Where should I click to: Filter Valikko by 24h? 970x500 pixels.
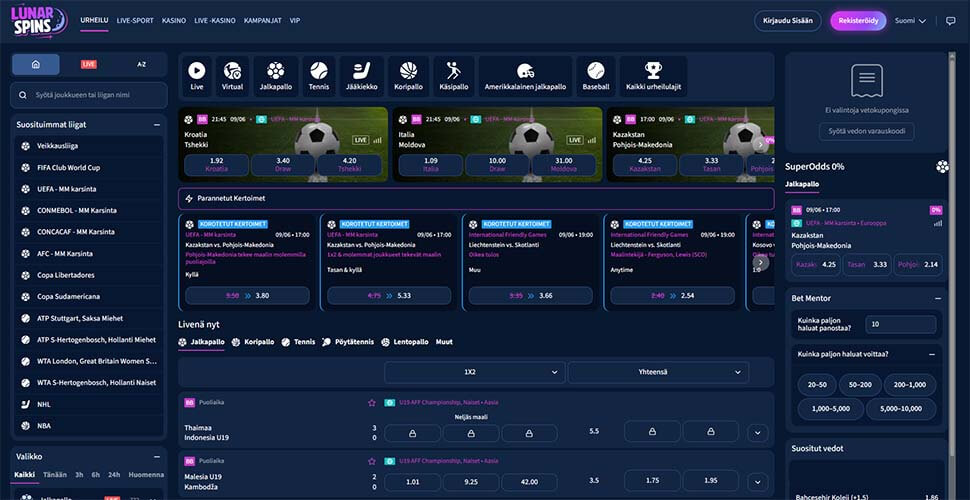[114, 475]
